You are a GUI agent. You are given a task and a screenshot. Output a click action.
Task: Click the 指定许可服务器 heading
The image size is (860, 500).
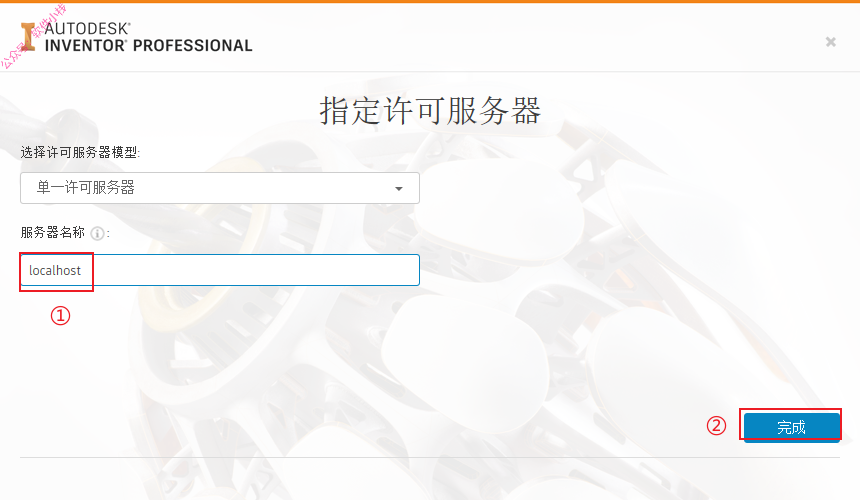[x=430, y=111]
